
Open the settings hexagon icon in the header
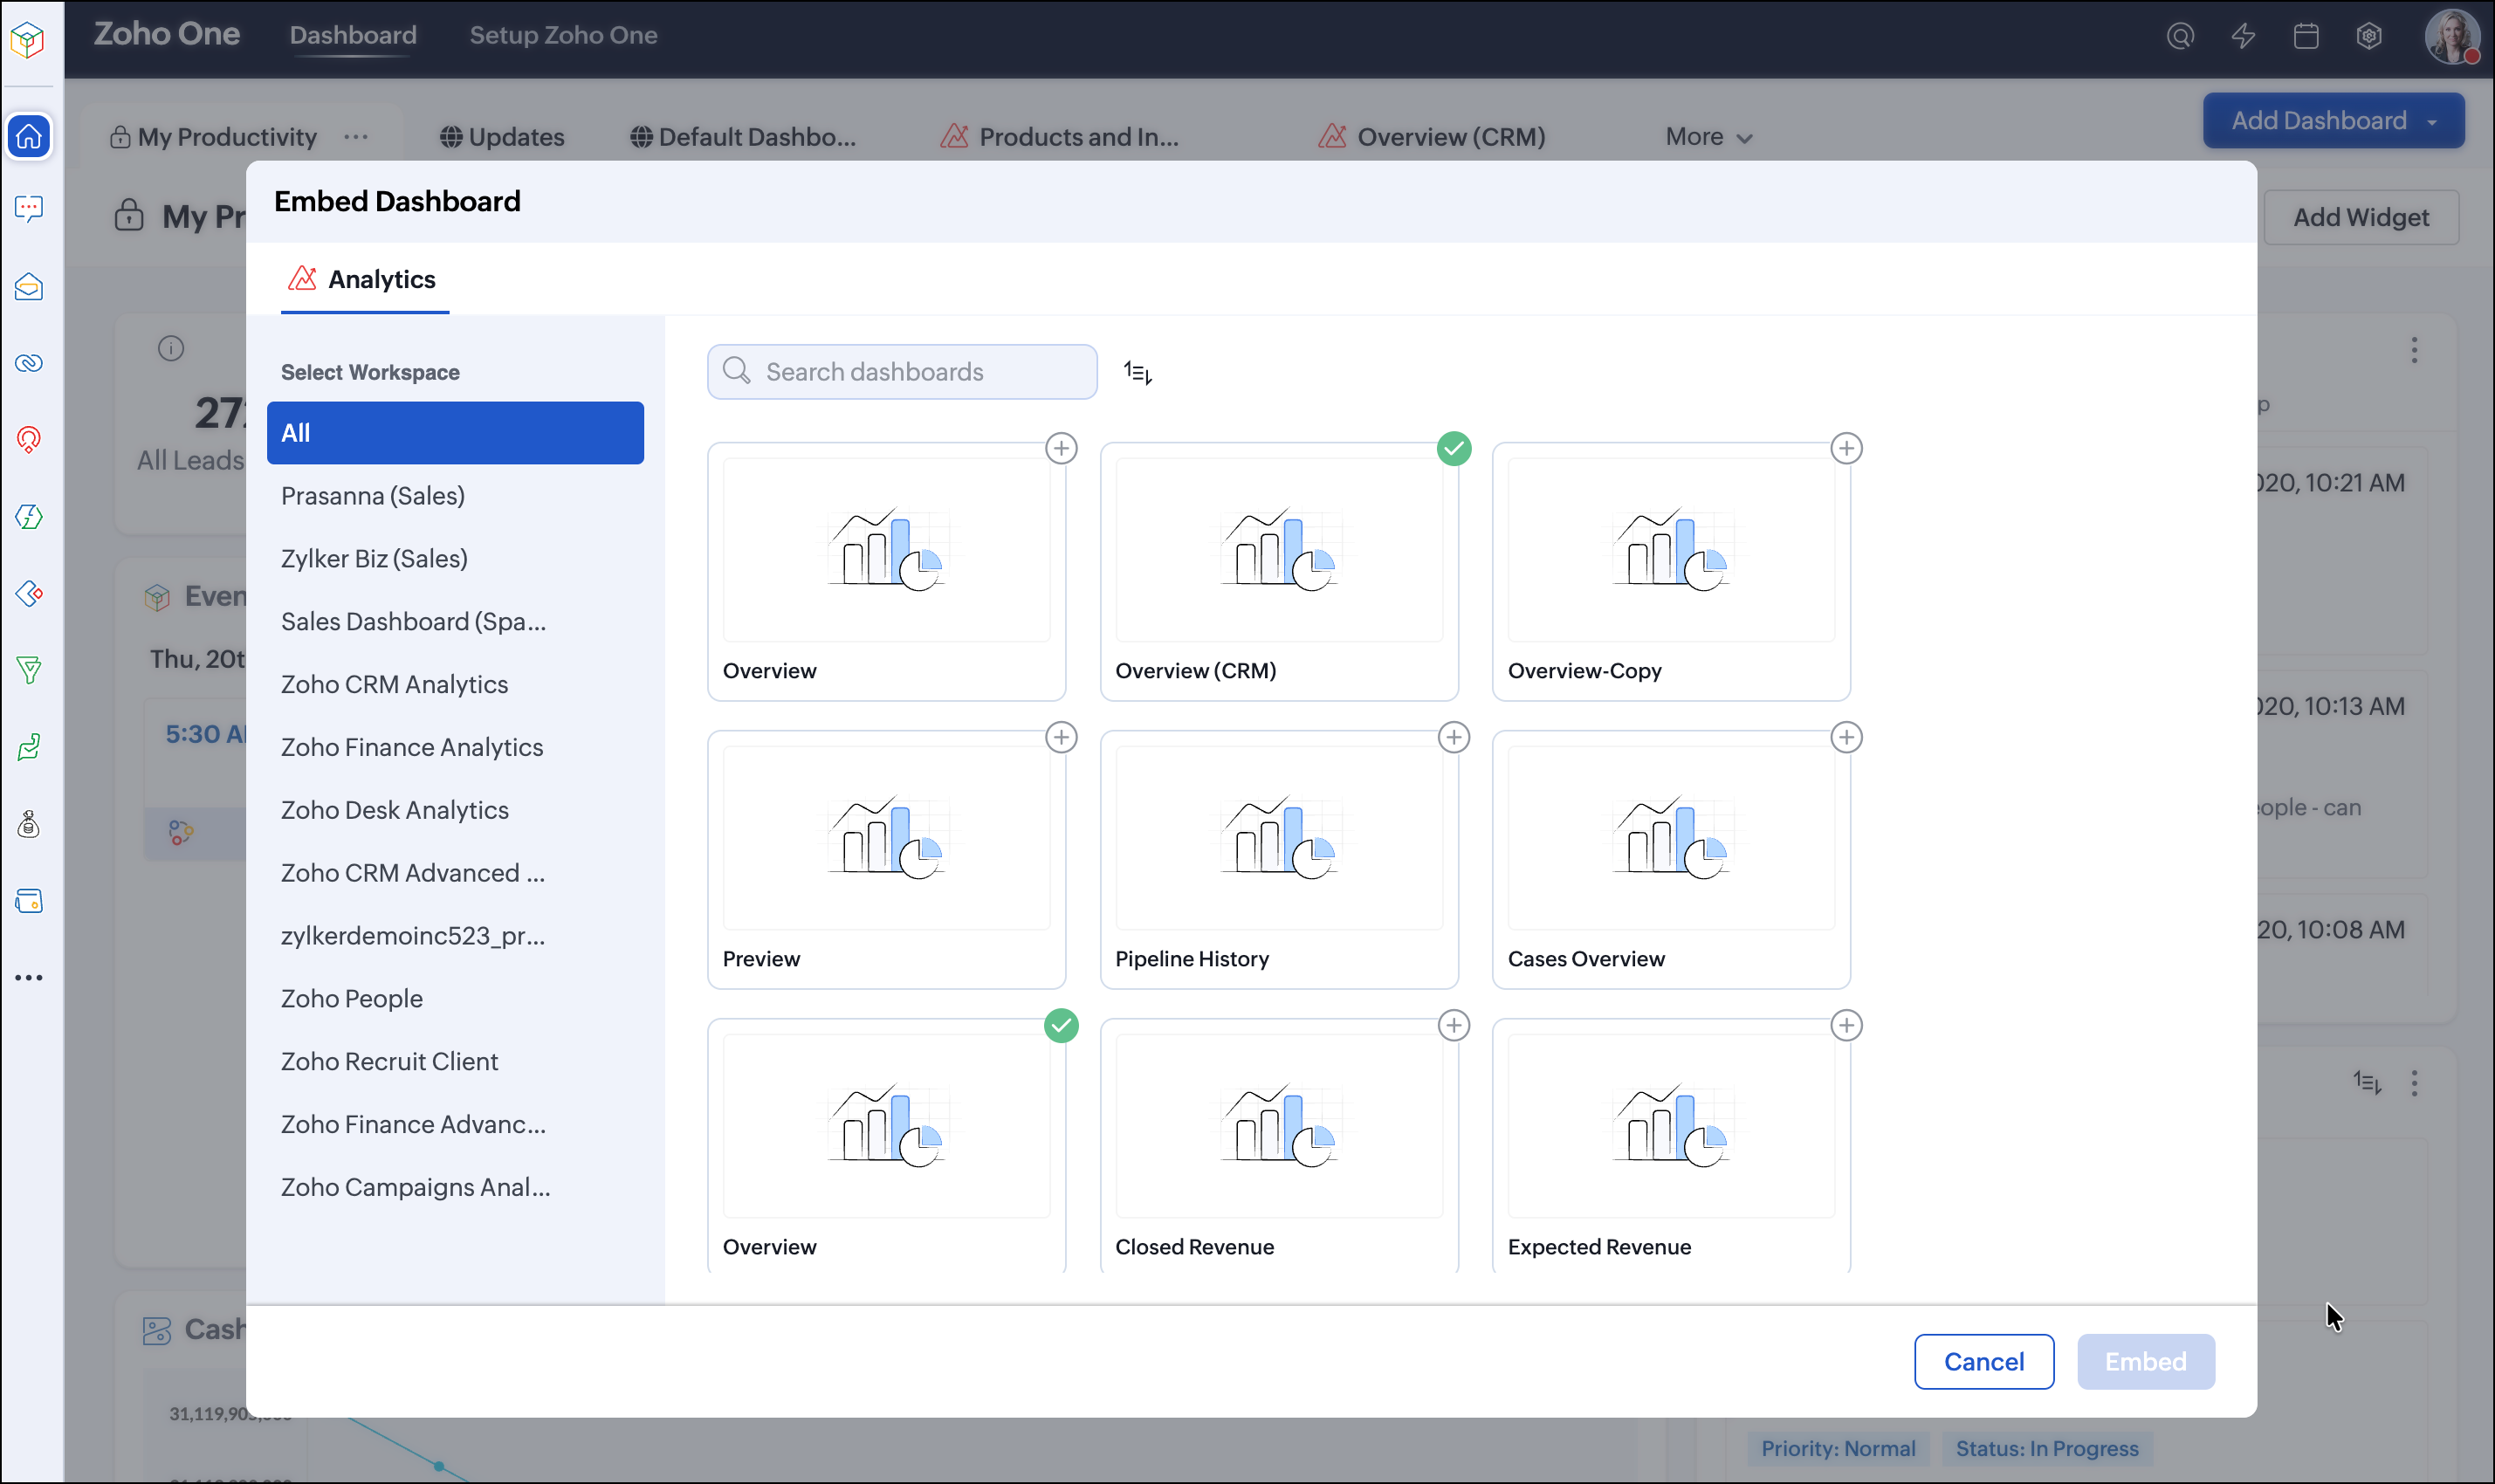2369,36
